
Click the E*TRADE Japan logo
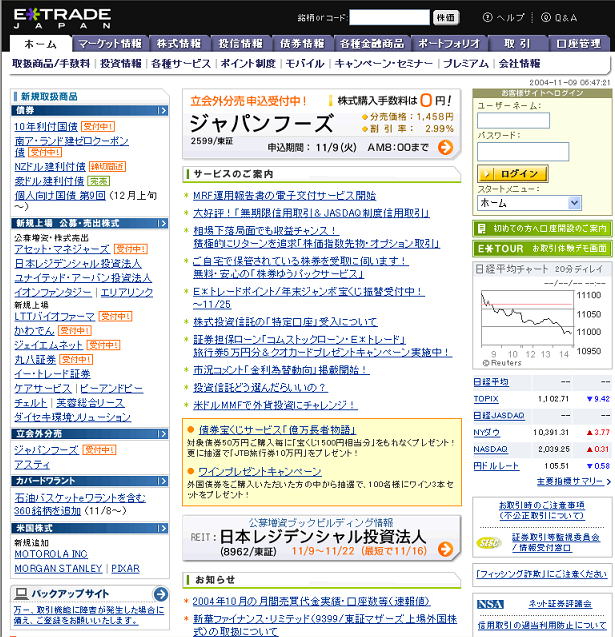pyautogui.click(x=62, y=18)
